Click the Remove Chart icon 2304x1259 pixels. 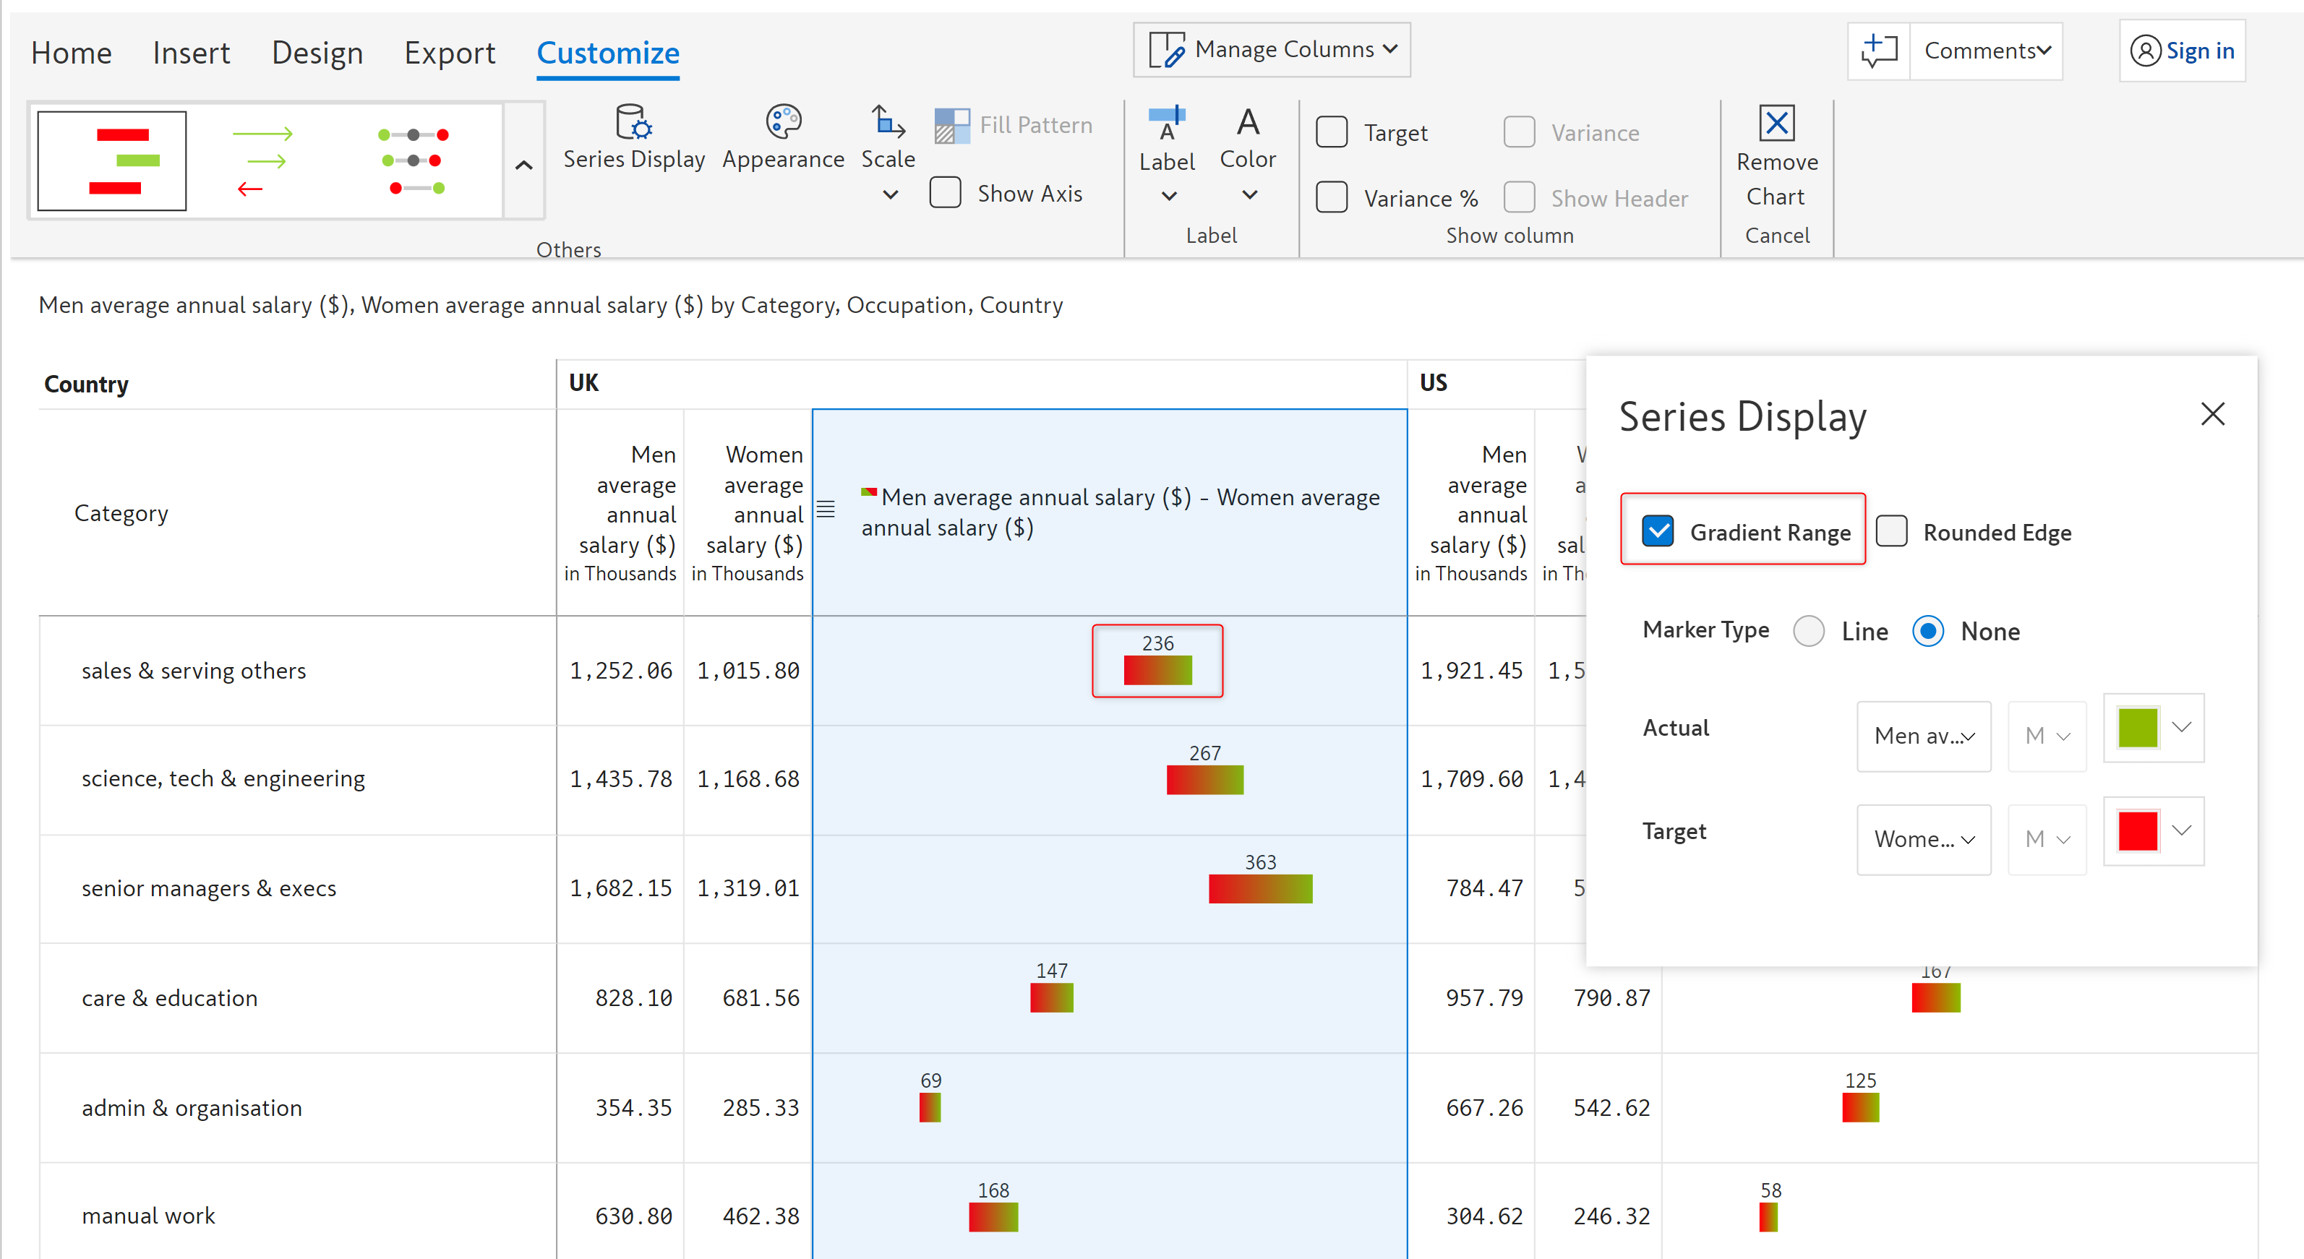pyautogui.click(x=1776, y=124)
